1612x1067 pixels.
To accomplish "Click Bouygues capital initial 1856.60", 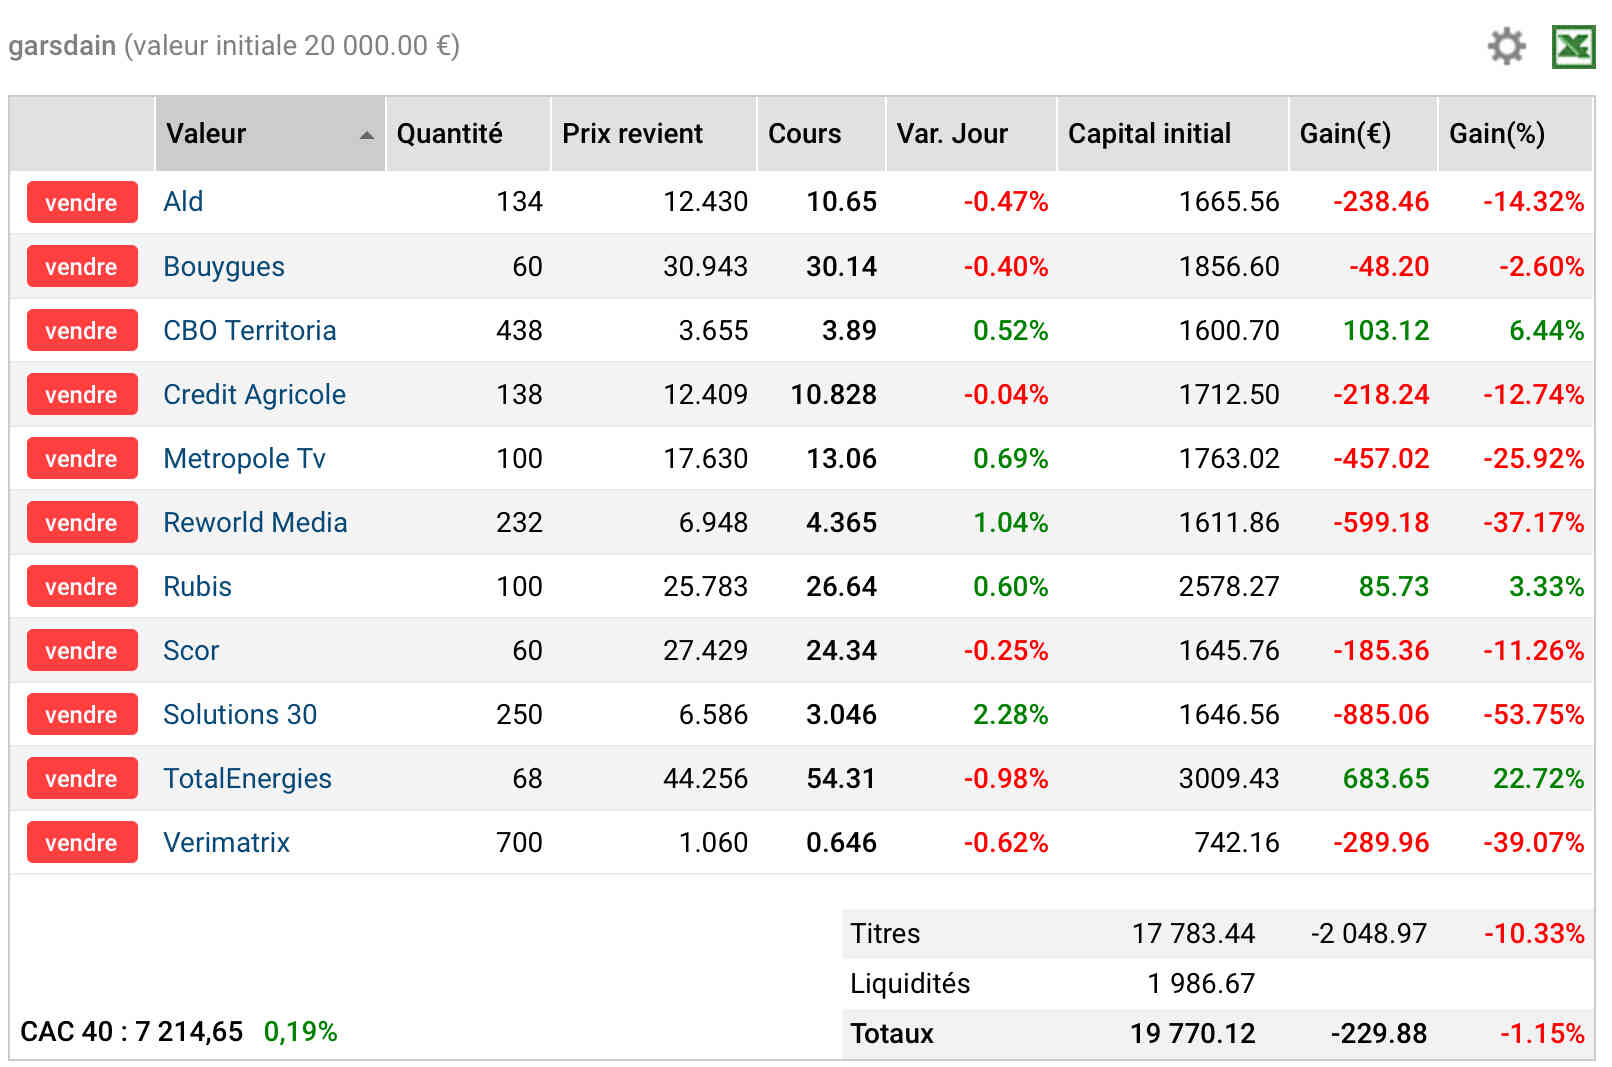I will (1229, 266).
